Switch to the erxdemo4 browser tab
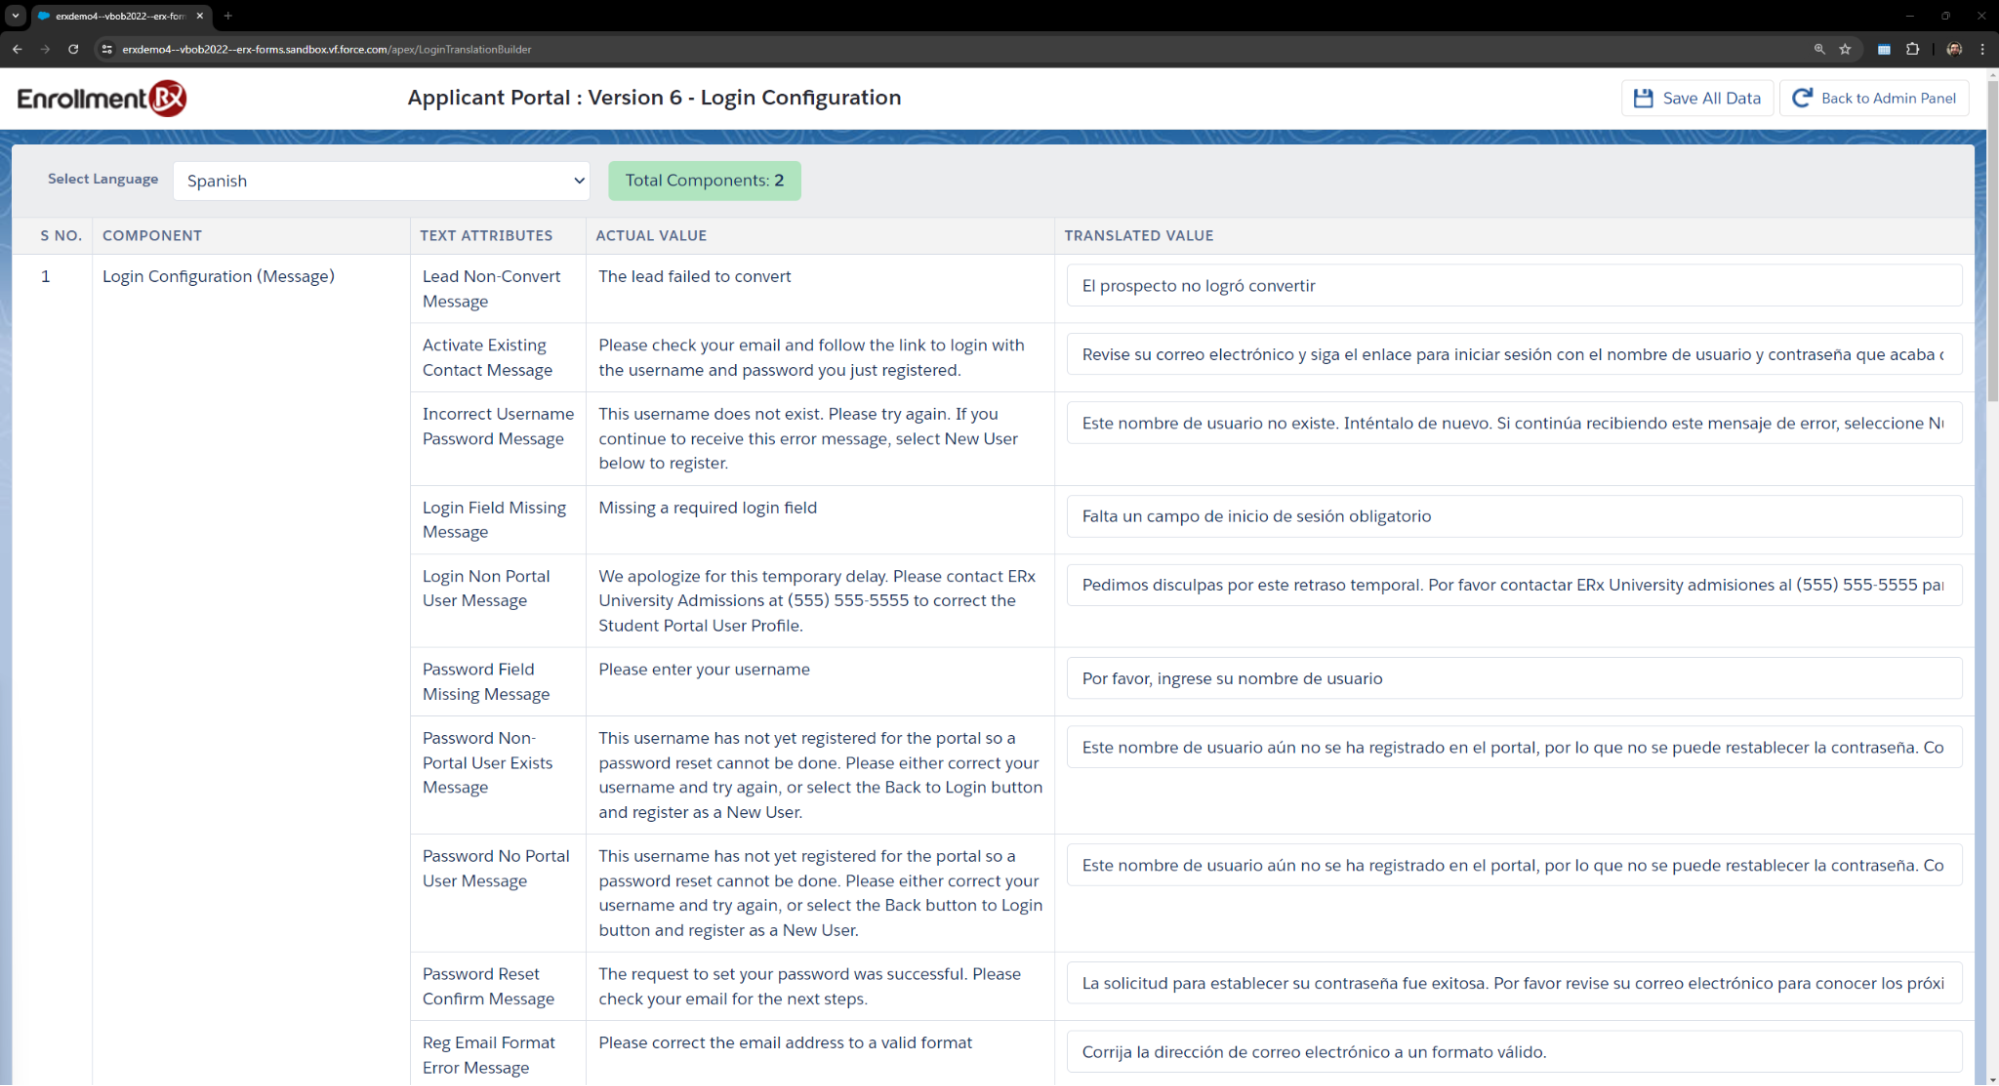 click(x=118, y=16)
